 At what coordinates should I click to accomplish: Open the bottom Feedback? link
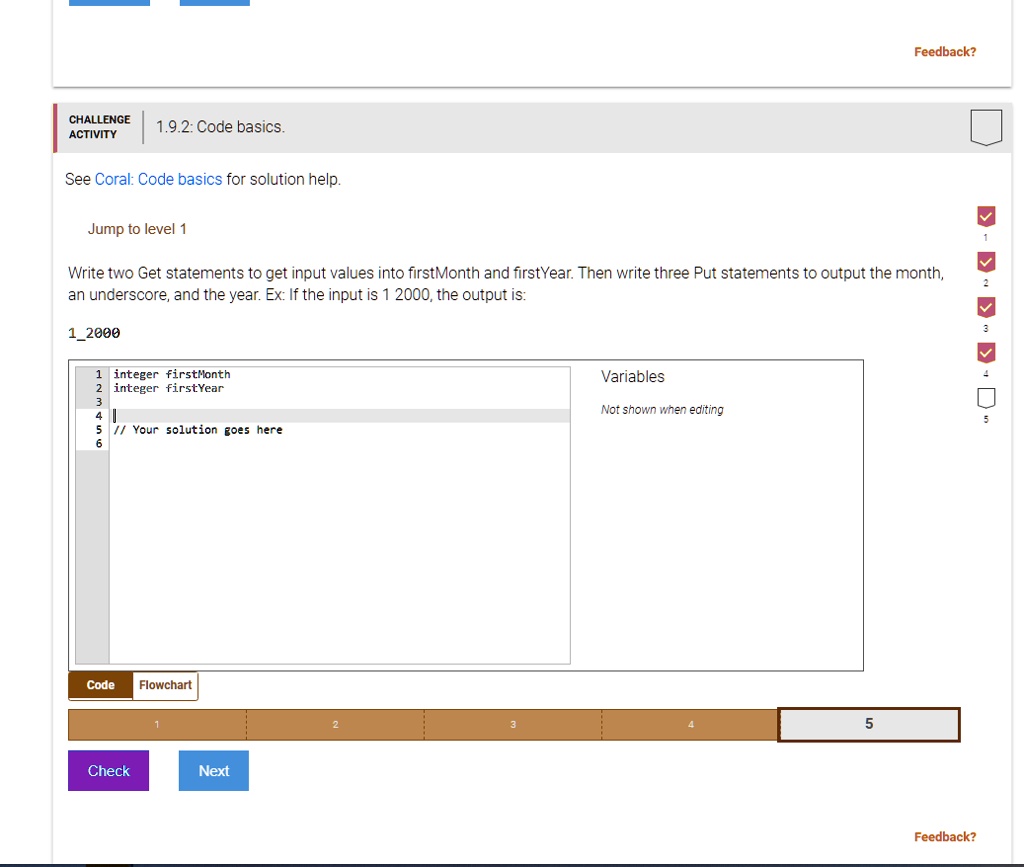(944, 836)
